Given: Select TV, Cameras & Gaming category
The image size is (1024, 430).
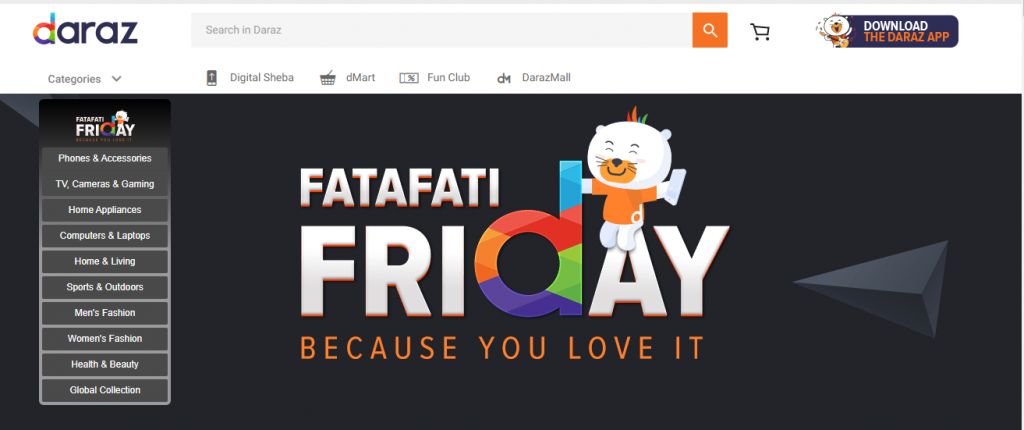Looking at the screenshot, I should (x=104, y=184).
